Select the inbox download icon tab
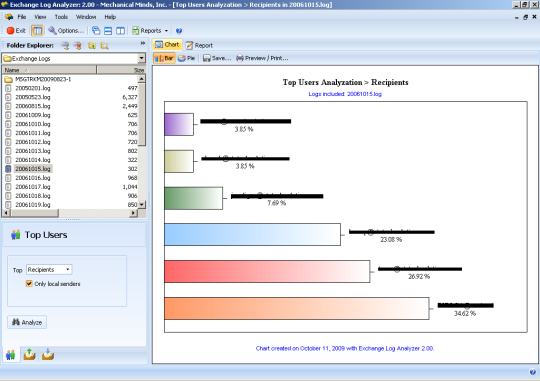This screenshot has height=381, width=540. pyautogui.click(x=48, y=354)
